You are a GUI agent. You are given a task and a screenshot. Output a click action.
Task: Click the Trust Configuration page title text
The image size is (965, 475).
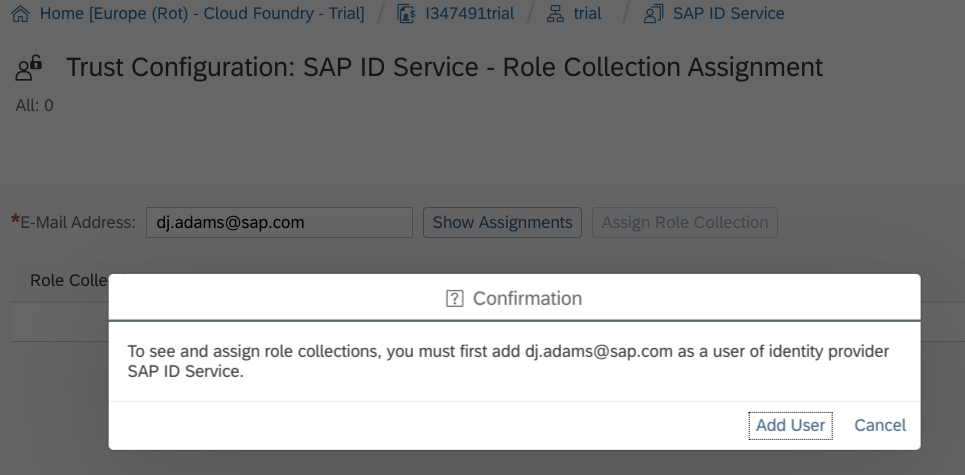[444, 67]
